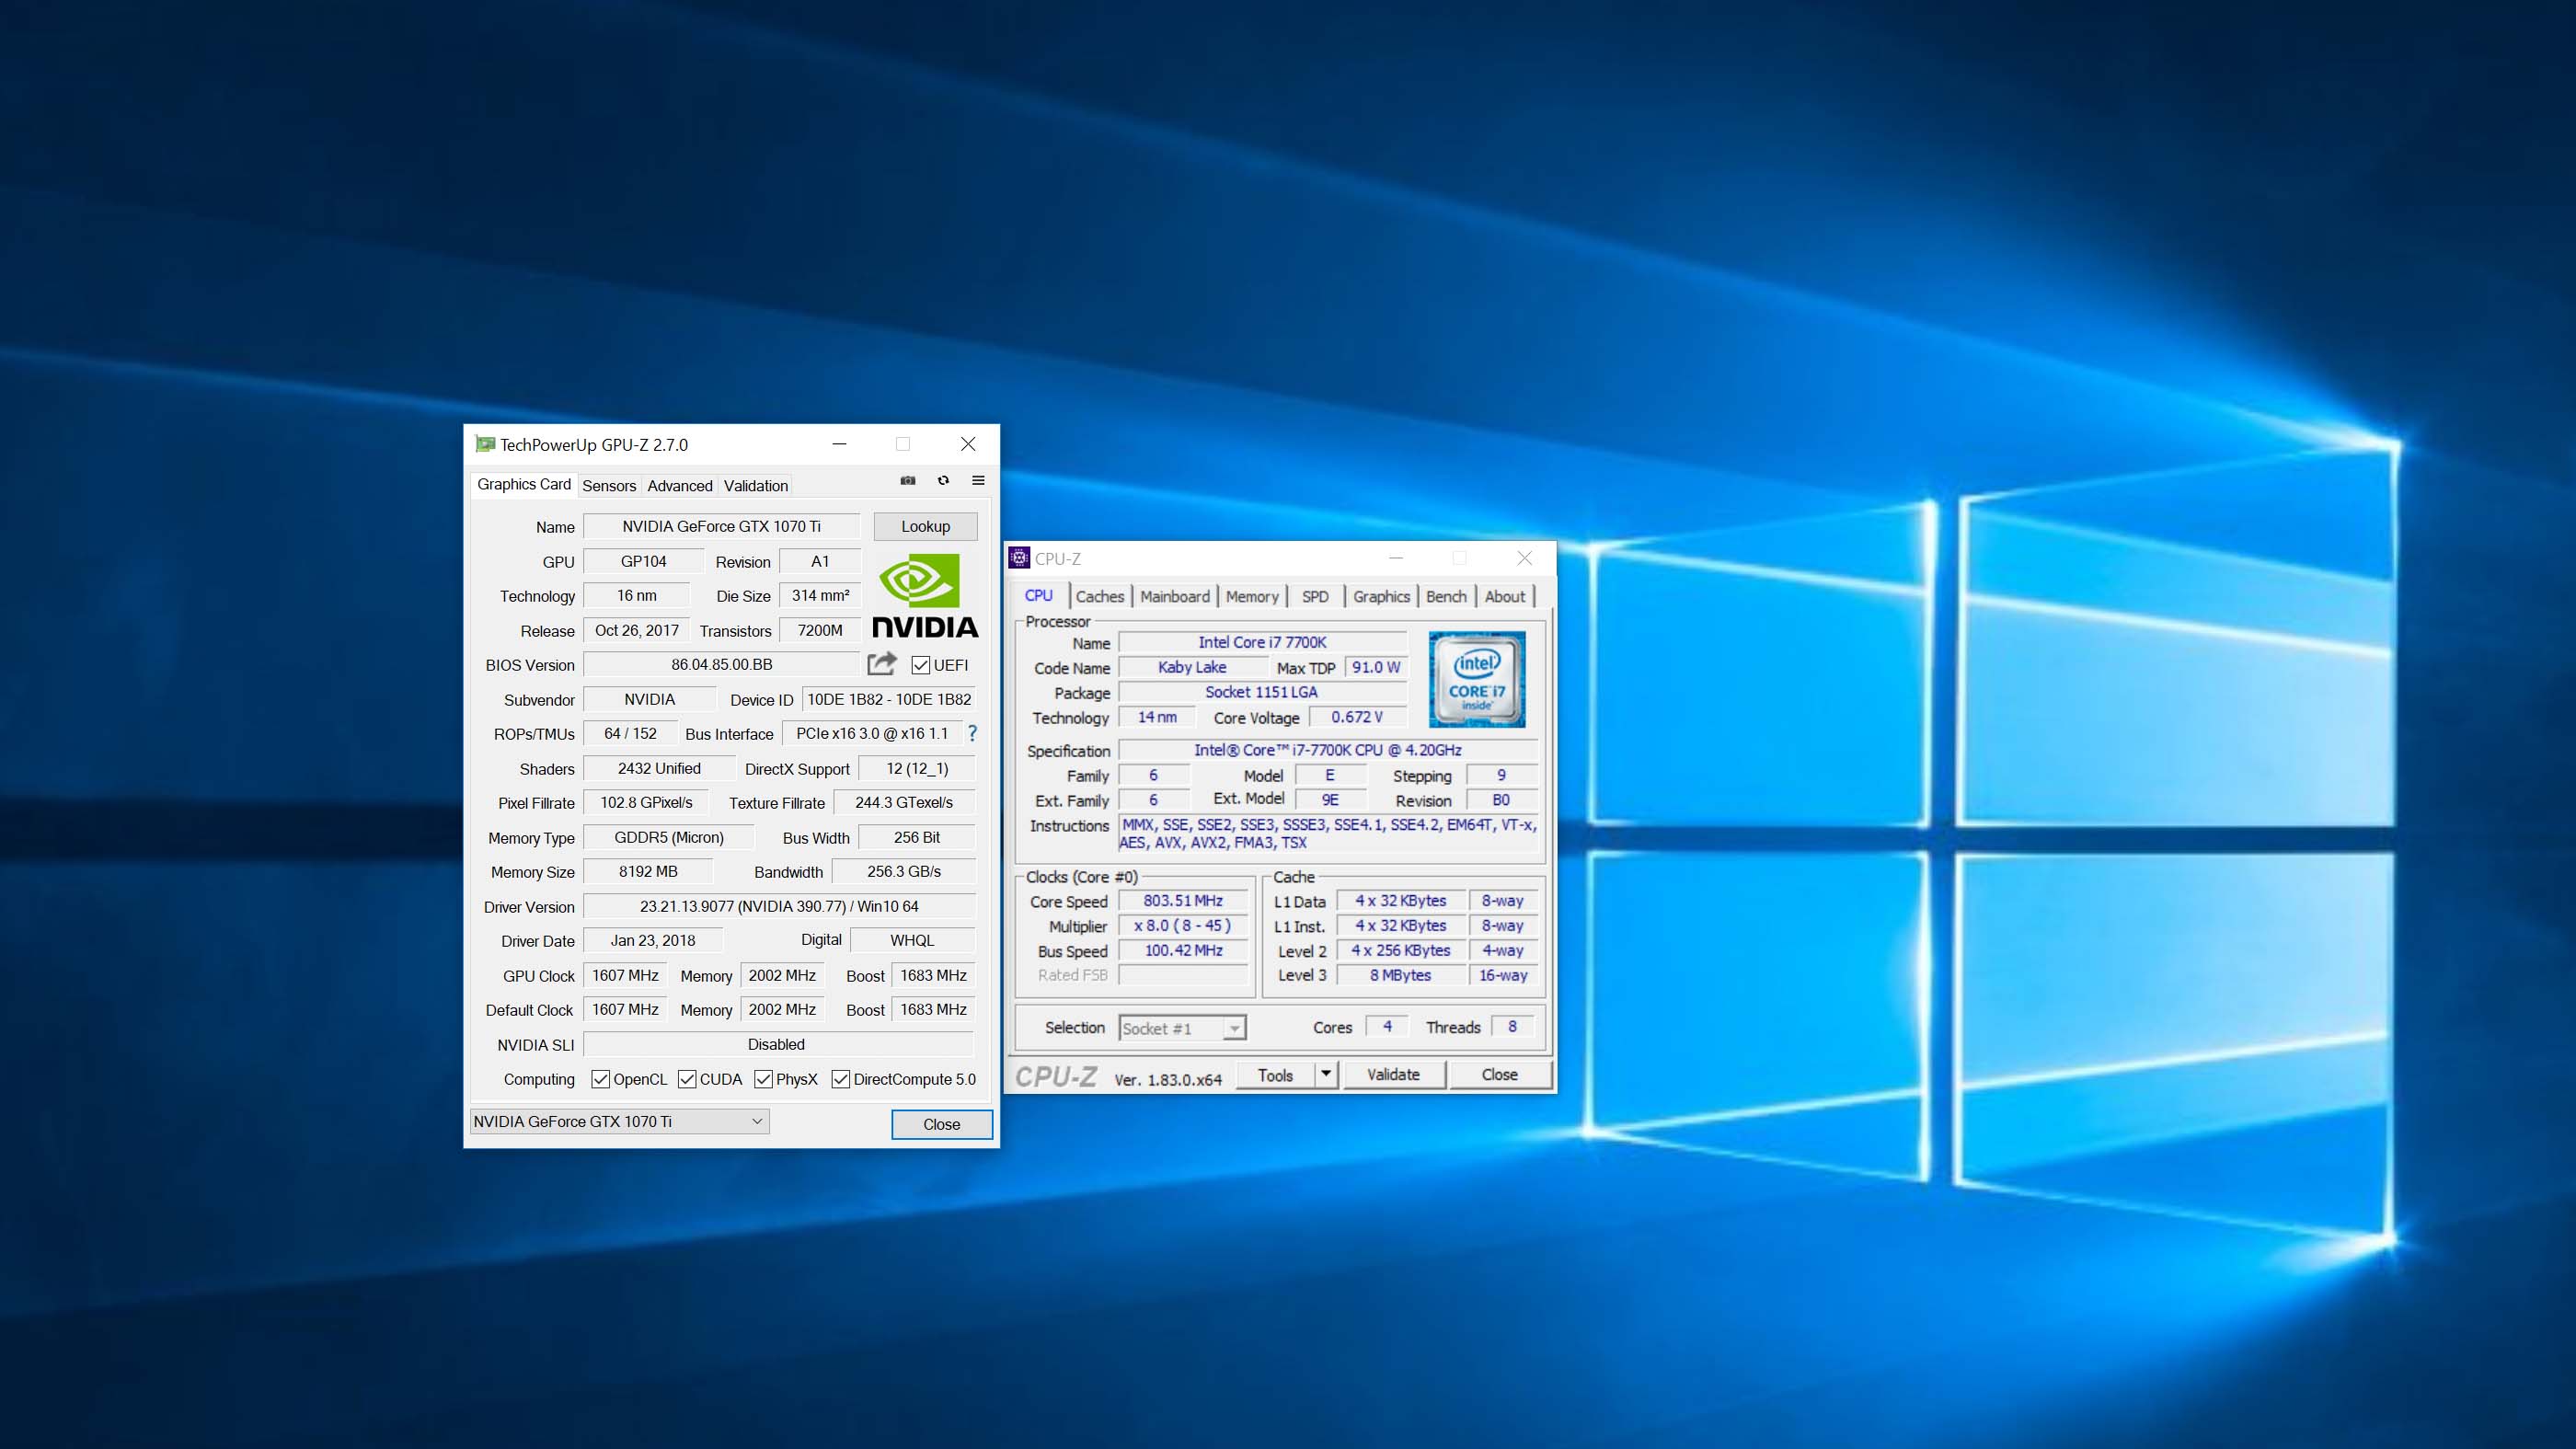Click the Driver Date field Jan 23, 2018
Viewport: 2576px width, 1449px height.
(x=653, y=941)
